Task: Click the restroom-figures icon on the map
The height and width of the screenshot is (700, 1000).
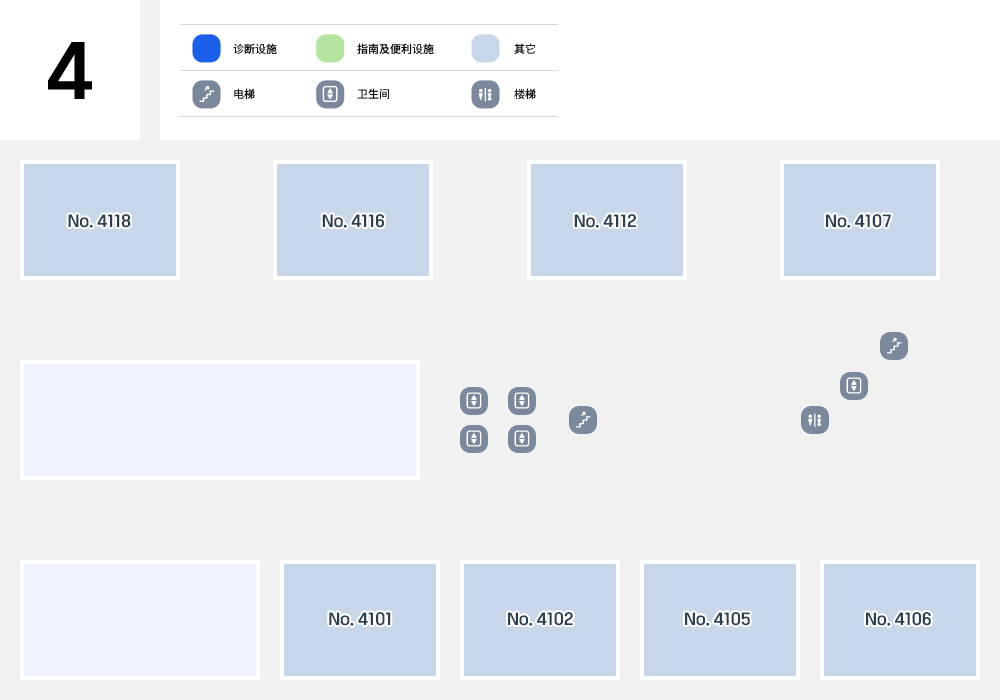Action: [815, 420]
